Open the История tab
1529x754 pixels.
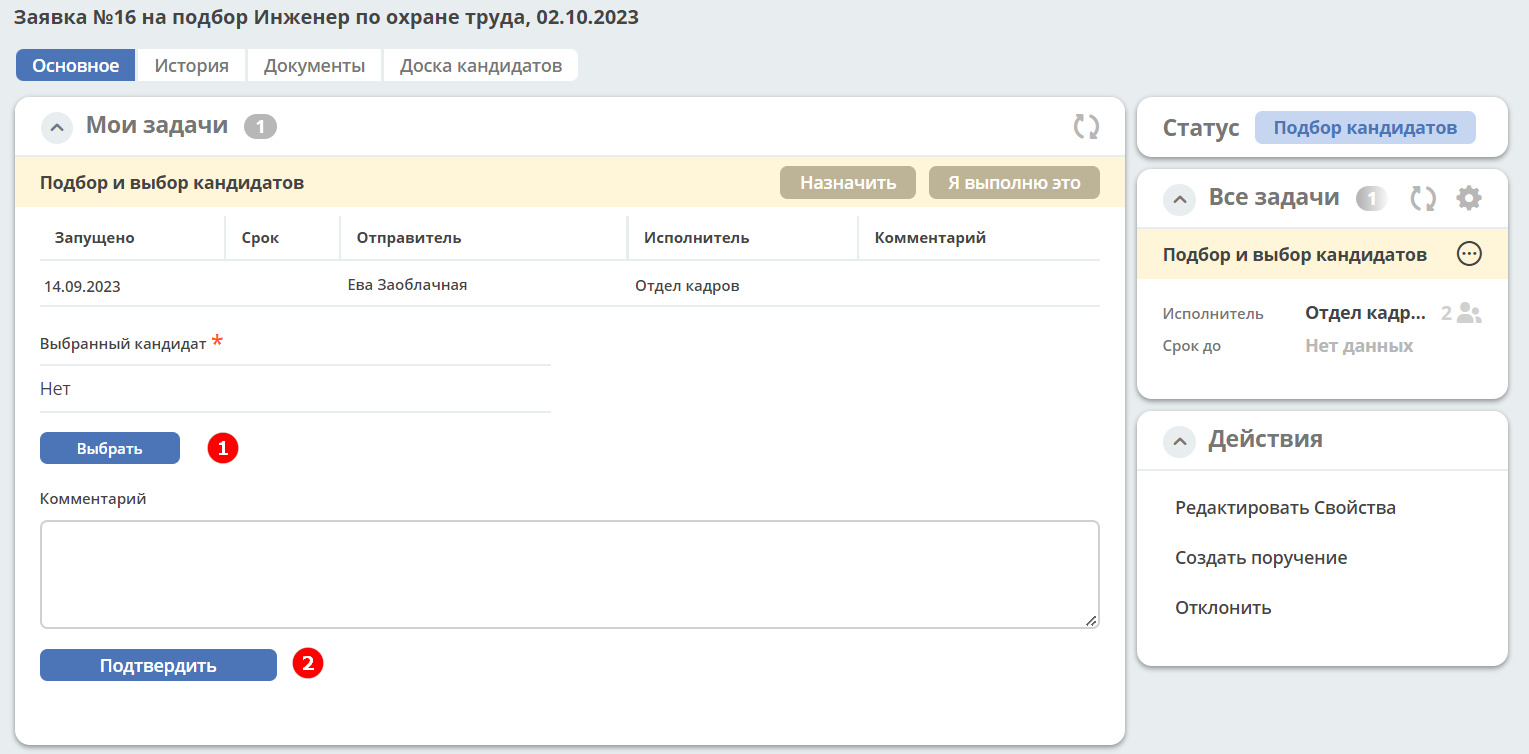tap(191, 66)
